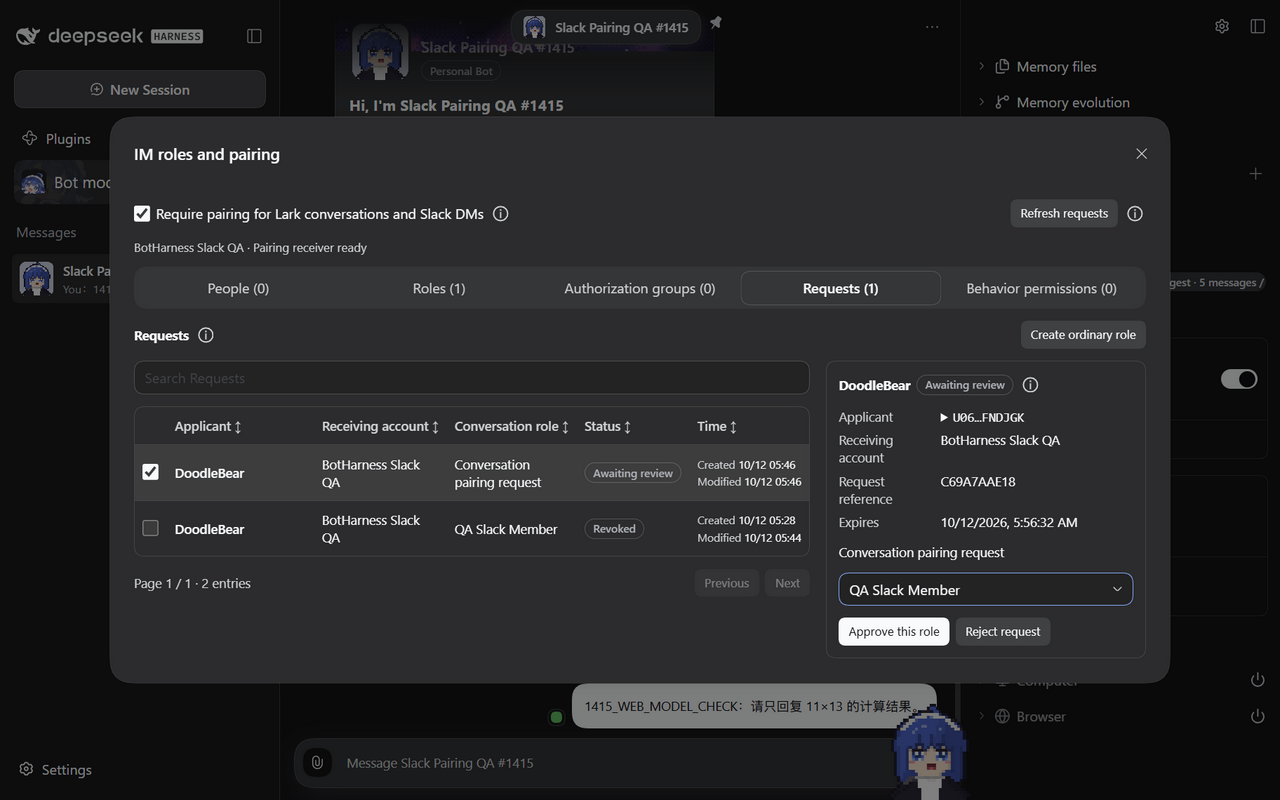The height and width of the screenshot is (800, 1280).
Task: Switch to the Roles (1) tab
Action: (439, 289)
